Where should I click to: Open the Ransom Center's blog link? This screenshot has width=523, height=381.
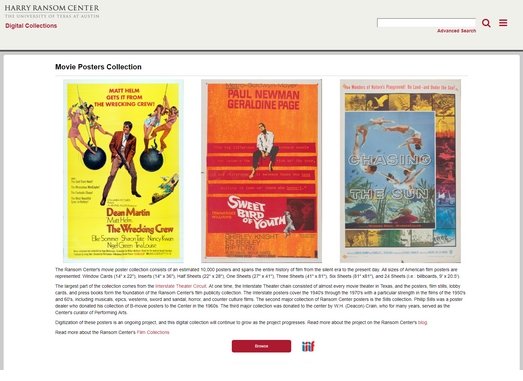pos(422,322)
